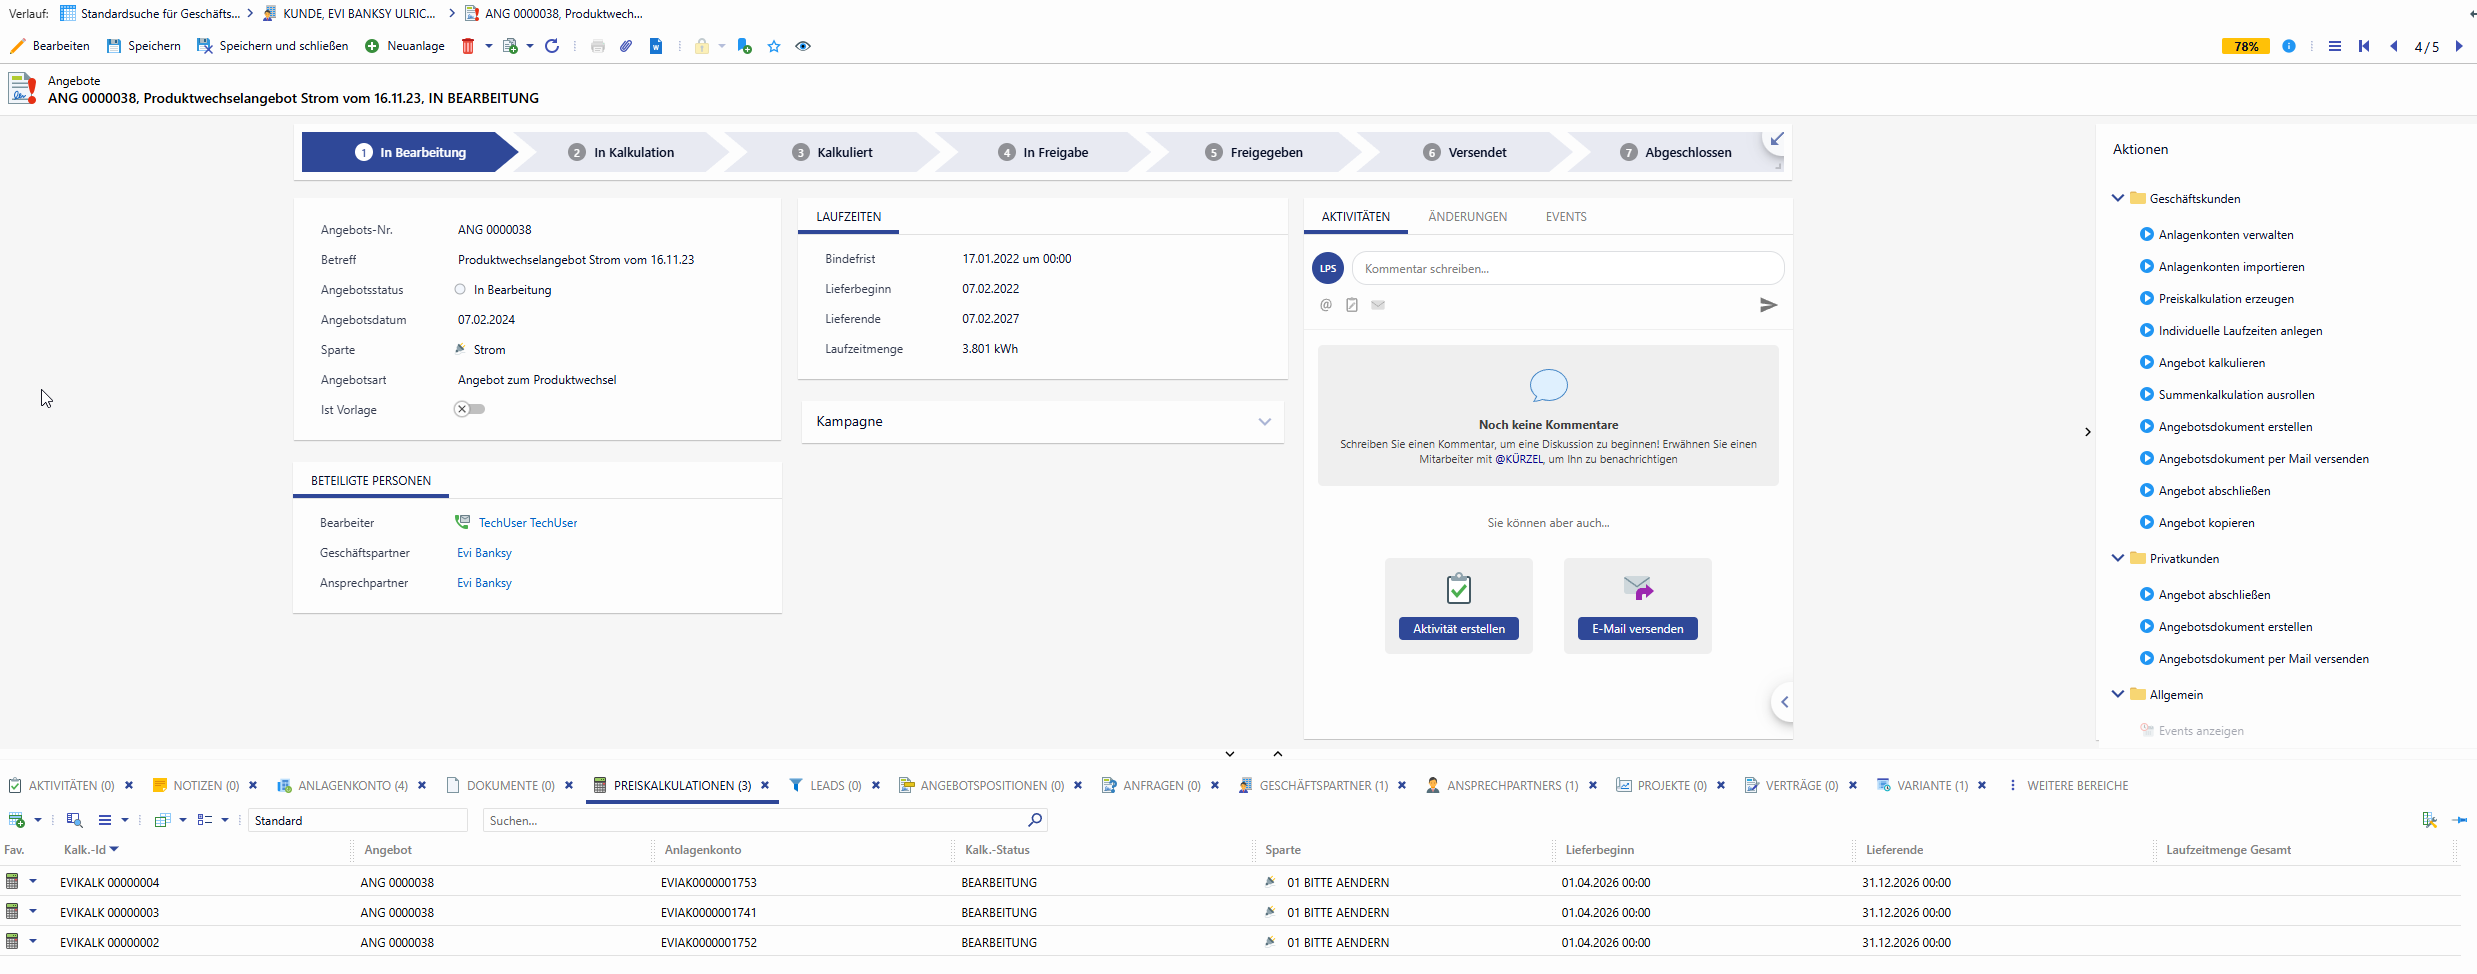The width and height of the screenshot is (2477, 974).
Task: Collapse the Geschäftskunden folder in Aktionen
Action: click(x=2117, y=198)
